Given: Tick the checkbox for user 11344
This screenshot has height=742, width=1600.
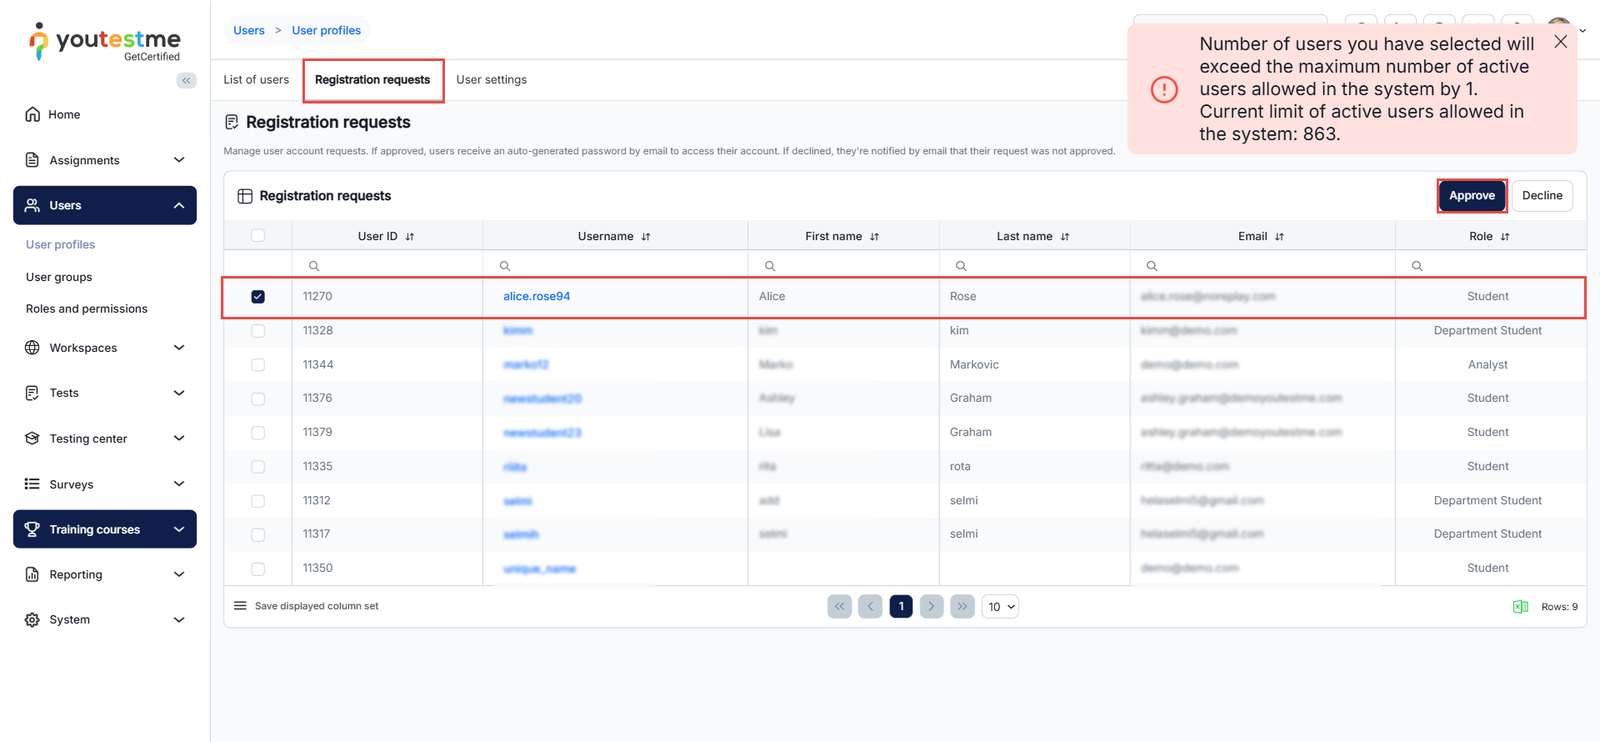Looking at the screenshot, I should click(258, 365).
